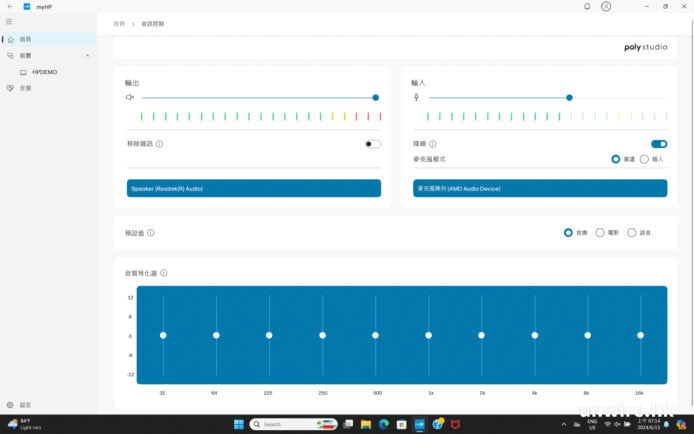Viewport: 694px width, 434px height.
Task: Mute output using the speaker icon
Action: (129, 97)
